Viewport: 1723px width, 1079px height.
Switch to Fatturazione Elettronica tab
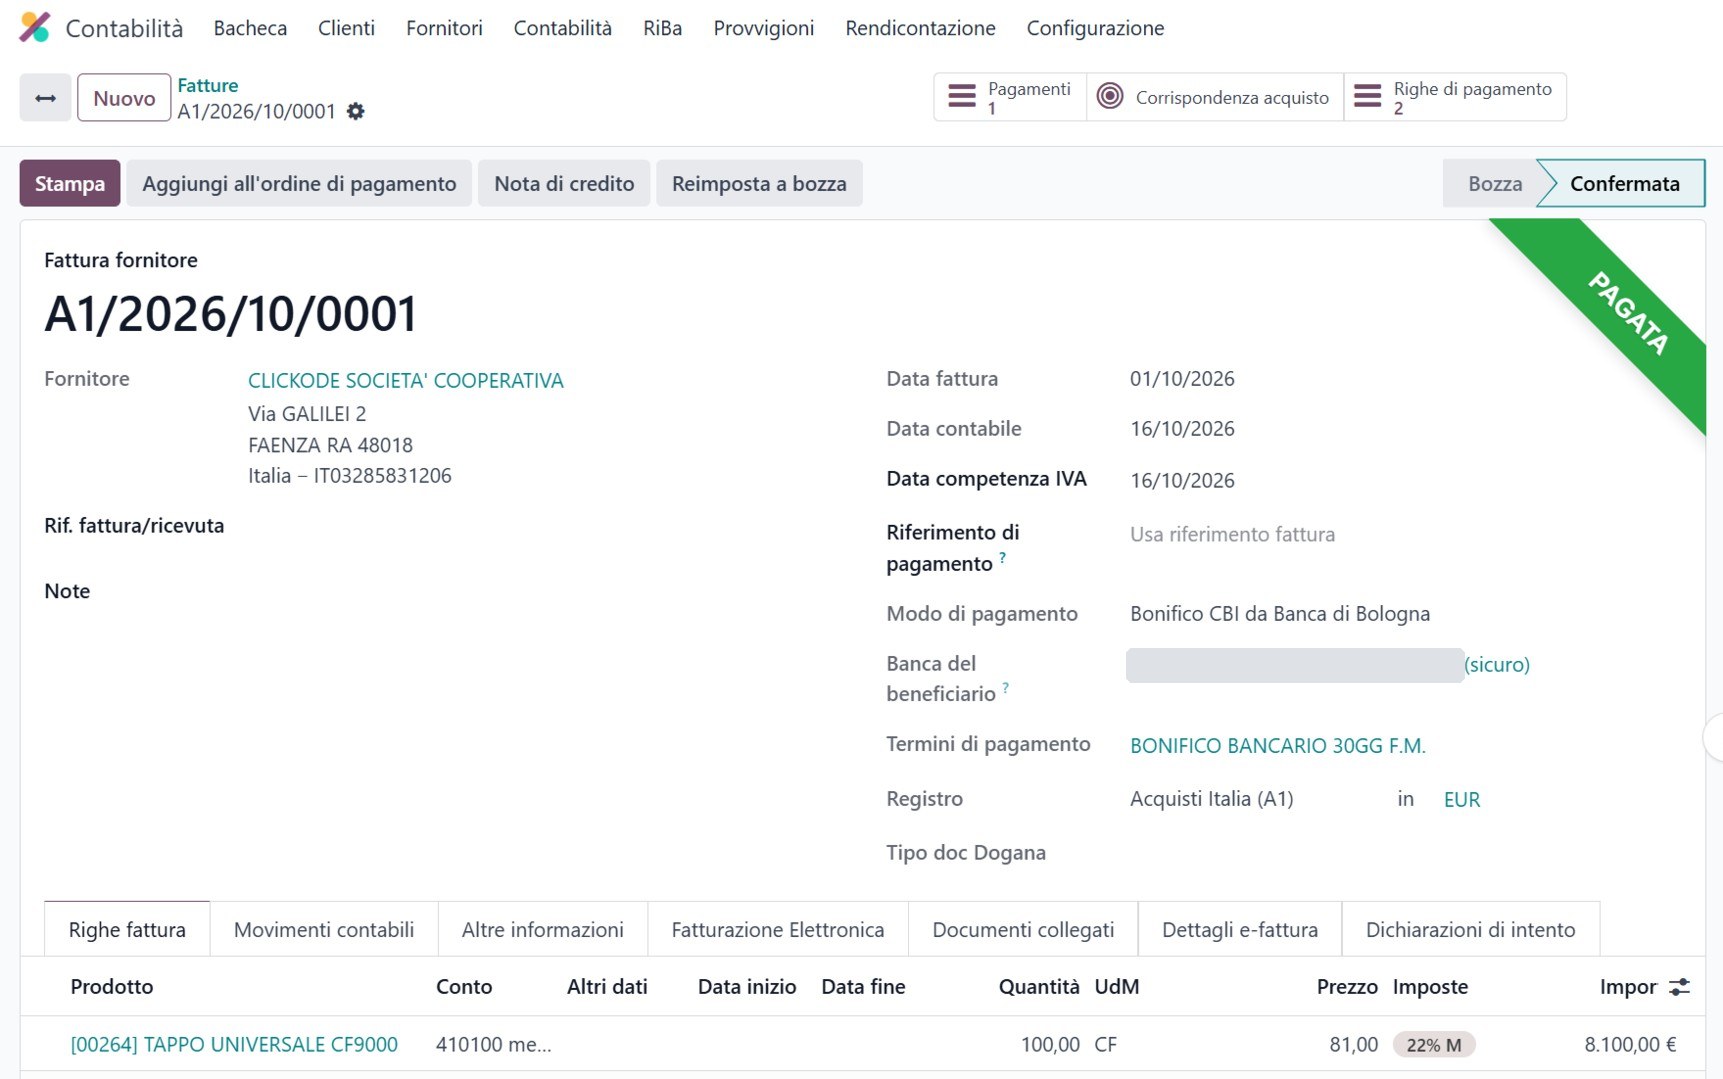(x=778, y=929)
